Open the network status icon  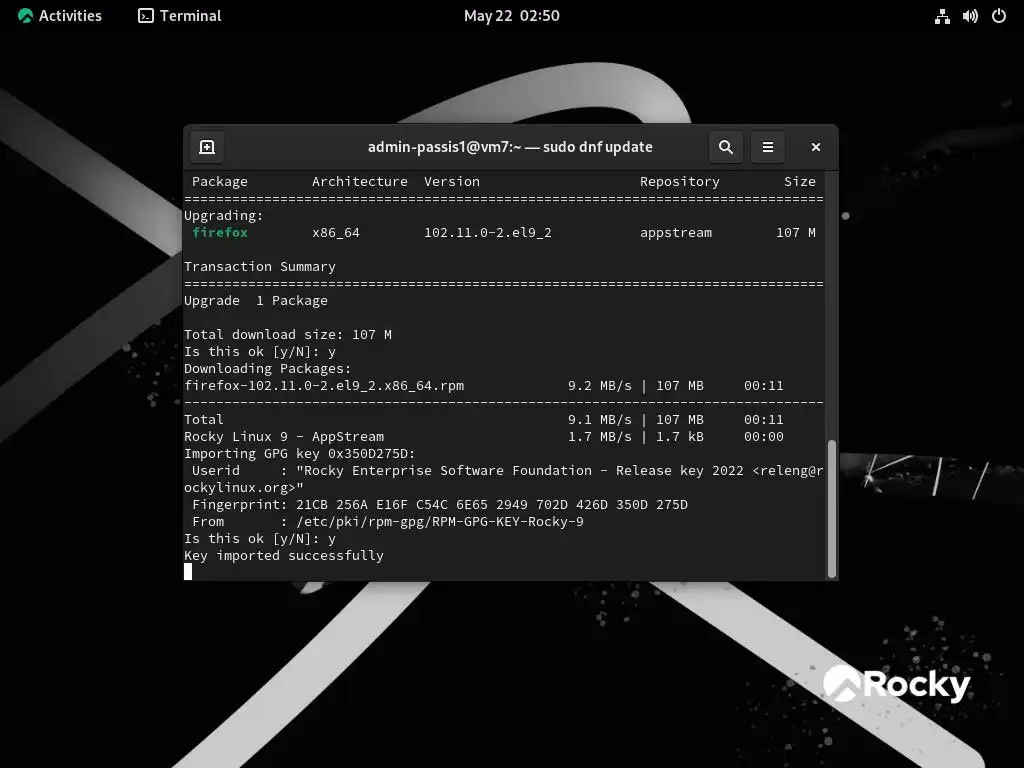942,16
